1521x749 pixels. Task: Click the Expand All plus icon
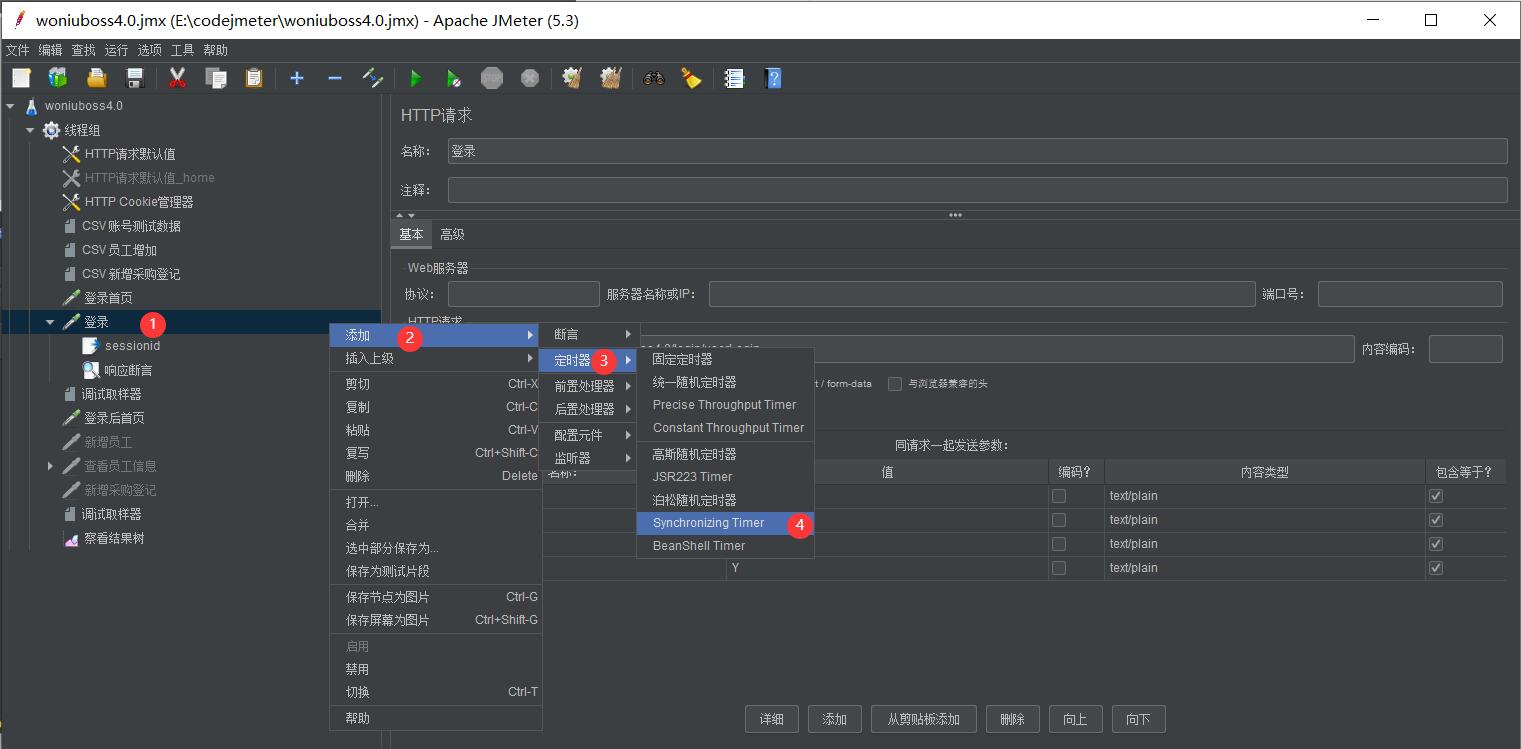tap(297, 78)
